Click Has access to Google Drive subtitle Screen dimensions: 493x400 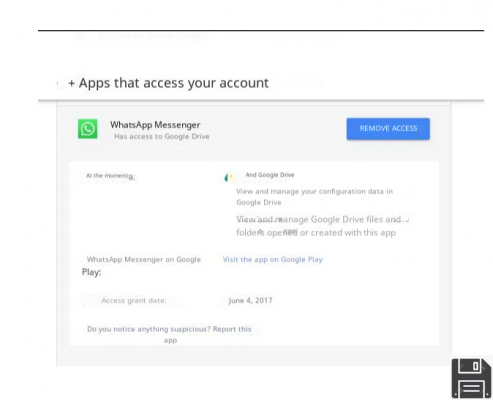[x=162, y=136]
